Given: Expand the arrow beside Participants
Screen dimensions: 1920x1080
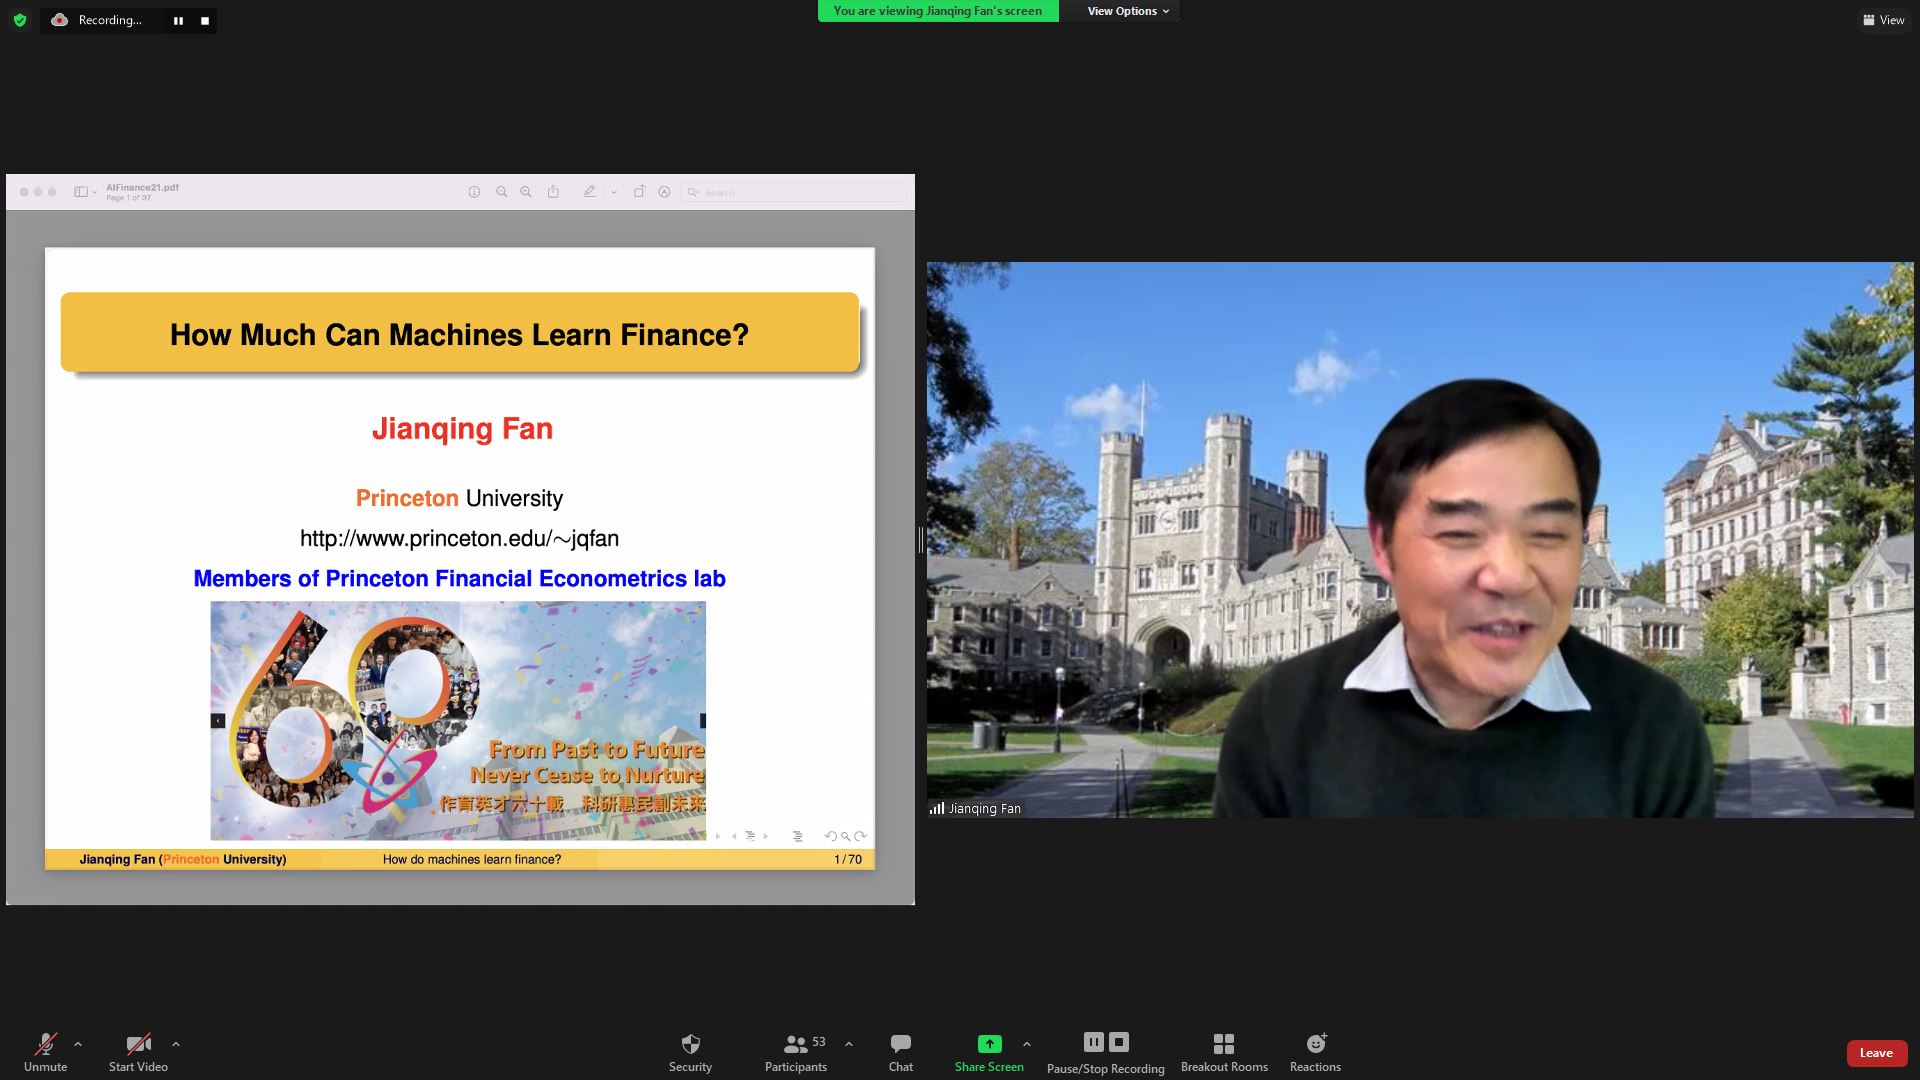Looking at the screenshot, I should pyautogui.click(x=849, y=1044).
